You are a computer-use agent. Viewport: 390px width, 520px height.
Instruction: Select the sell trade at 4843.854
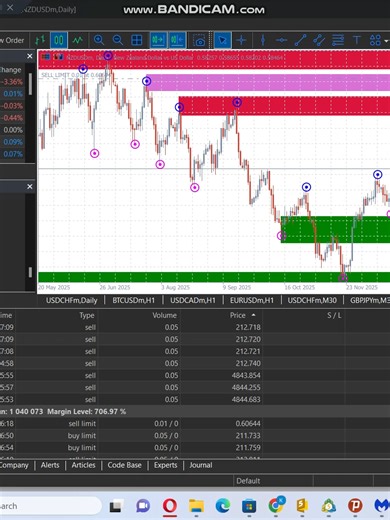click(x=195, y=375)
